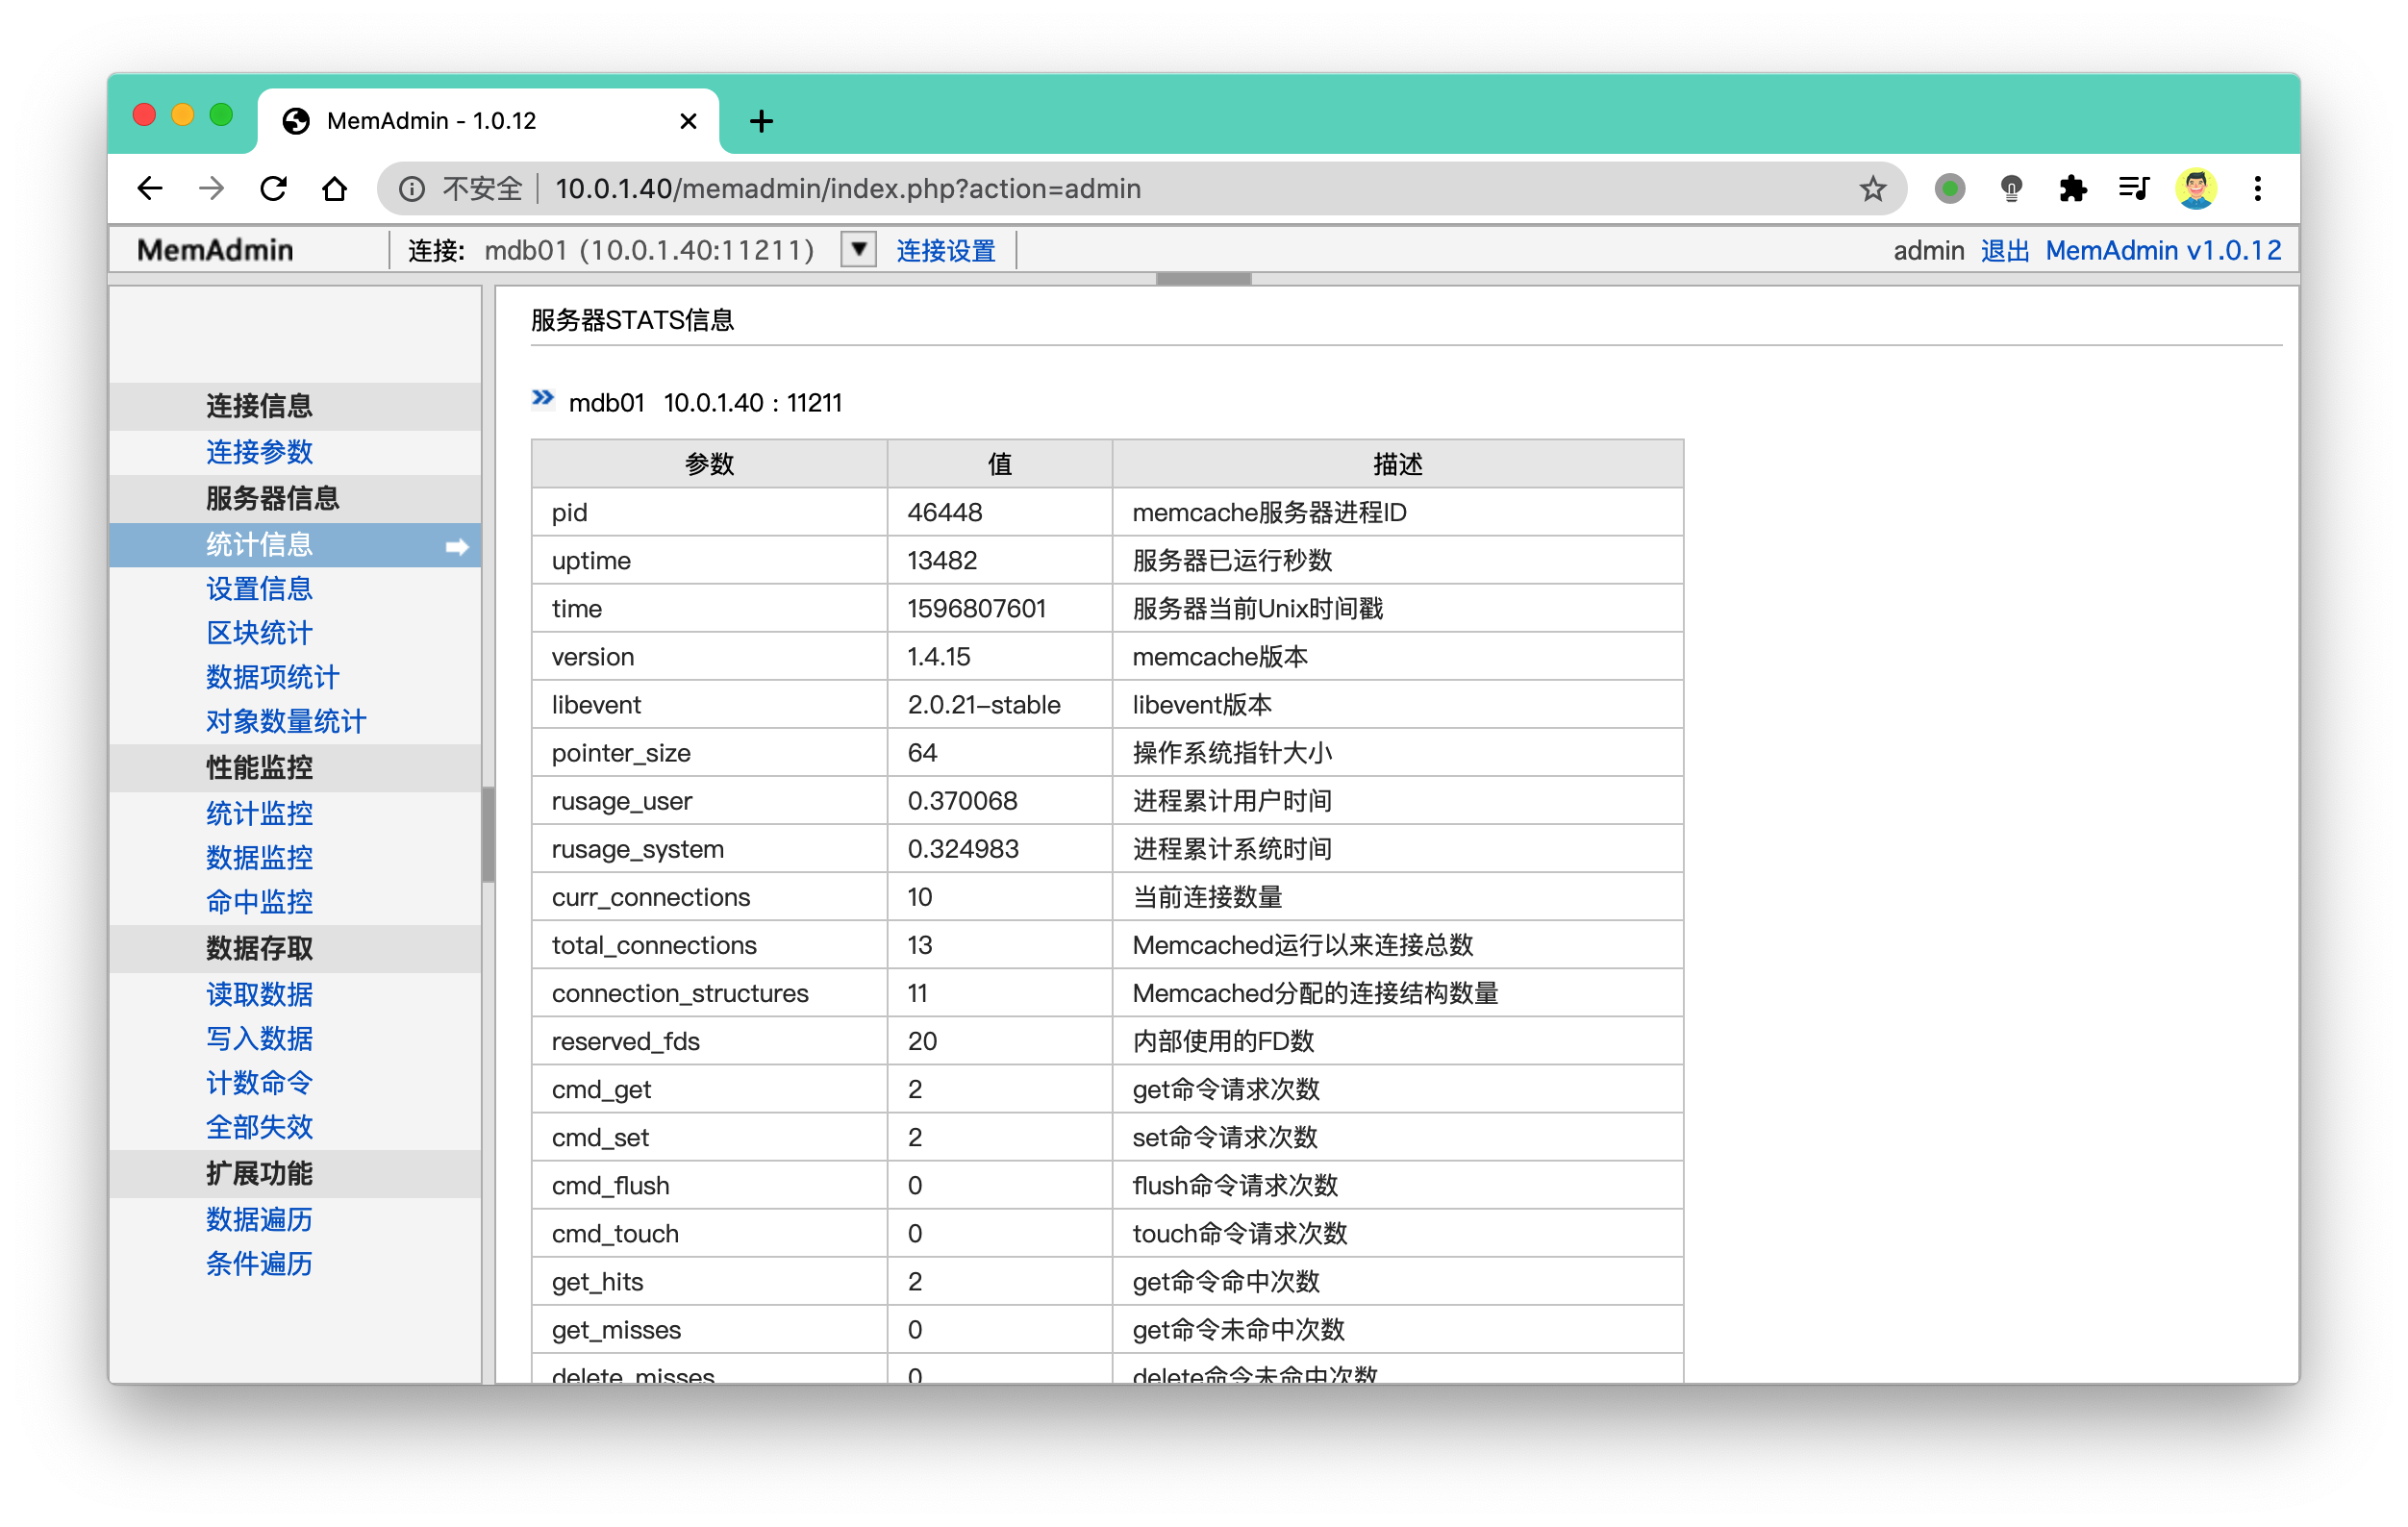View the site security info icon
This screenshot has width=2408, height=1527.
click(x=412, y=189)
